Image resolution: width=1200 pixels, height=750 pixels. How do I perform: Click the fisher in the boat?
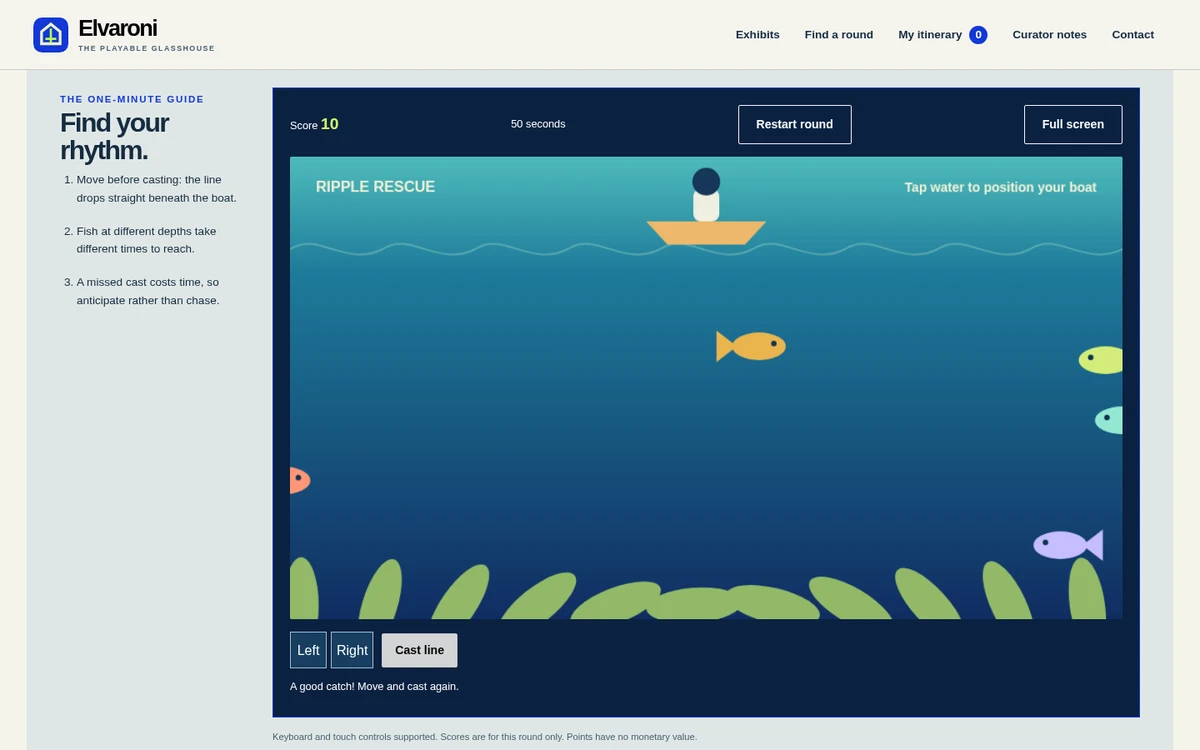click(706, 195)
